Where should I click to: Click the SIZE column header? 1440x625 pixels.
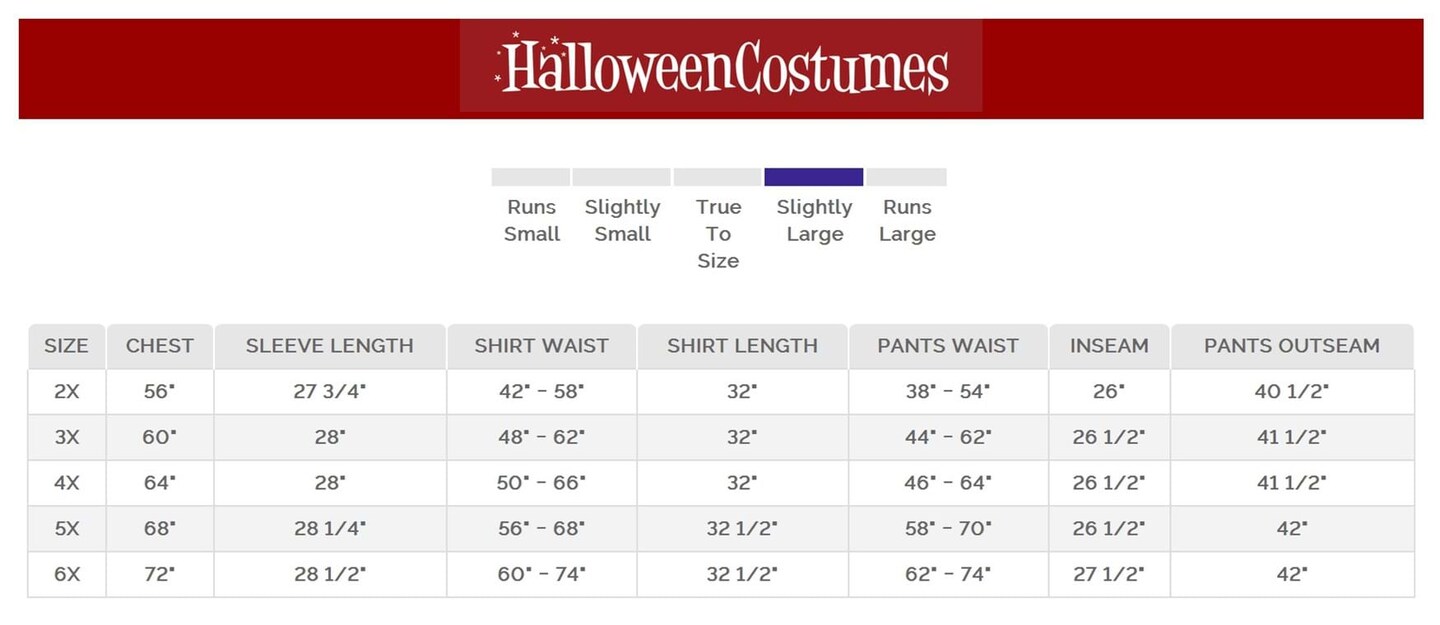coord(66,346)
